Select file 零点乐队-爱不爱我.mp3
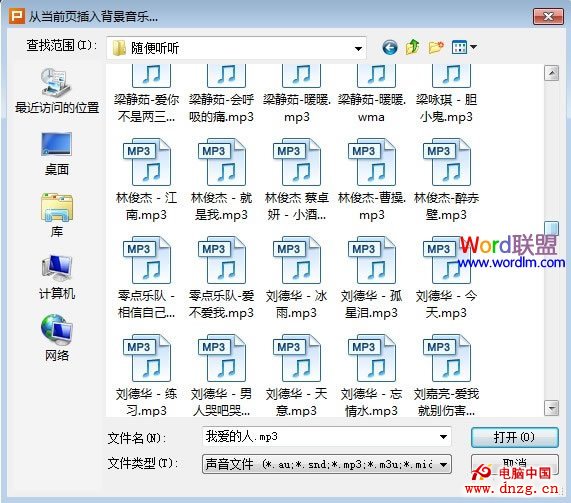 221,278
